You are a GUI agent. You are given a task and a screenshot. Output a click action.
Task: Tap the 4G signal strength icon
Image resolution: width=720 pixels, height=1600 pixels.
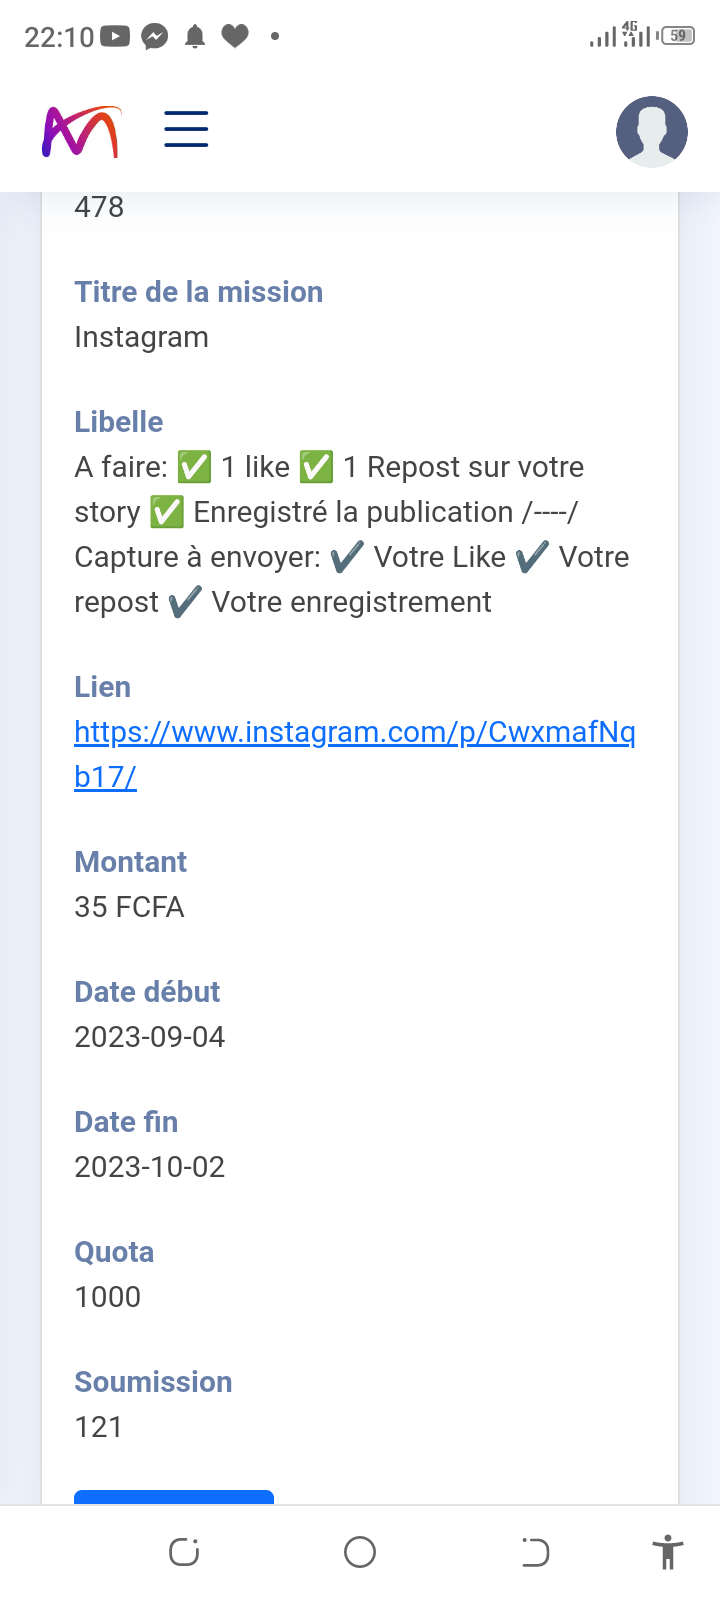(x=636, y=35)
